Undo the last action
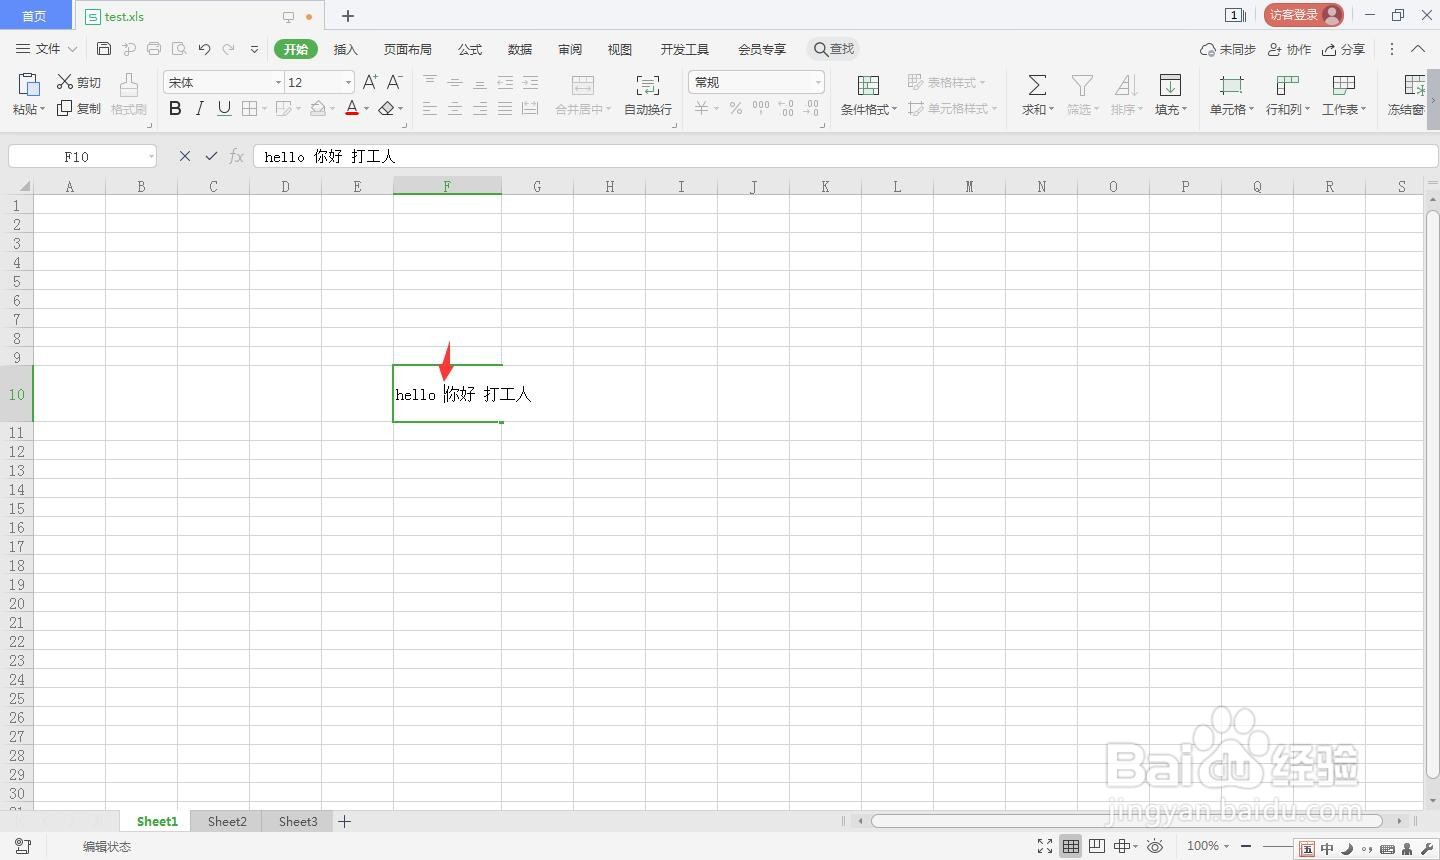This screenshot has height=860, width=1440. click(204, 48)
